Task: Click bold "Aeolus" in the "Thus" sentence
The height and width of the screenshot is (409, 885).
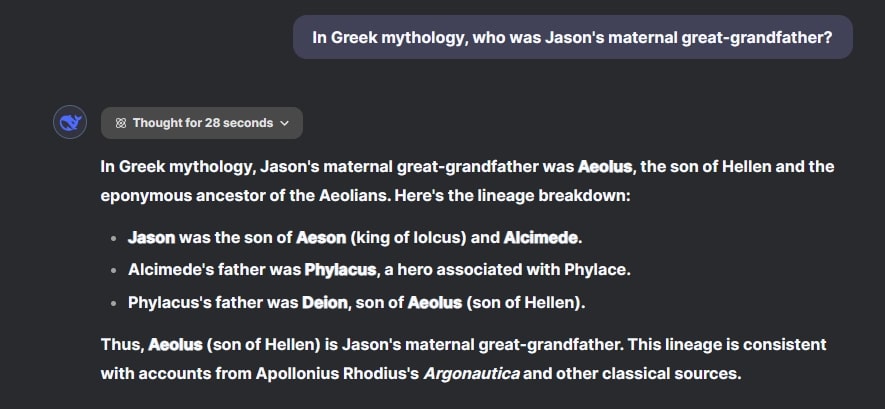Action: tap(175, 345)
